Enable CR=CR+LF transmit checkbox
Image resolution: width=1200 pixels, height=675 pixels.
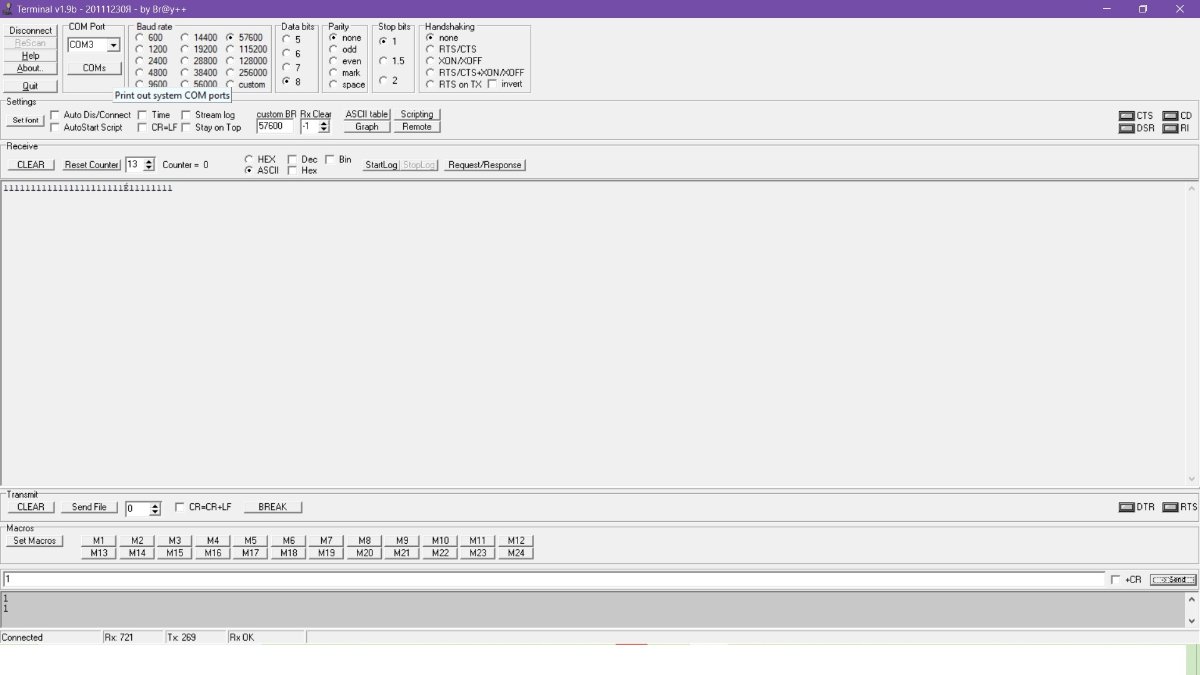[x=180, y=507]
